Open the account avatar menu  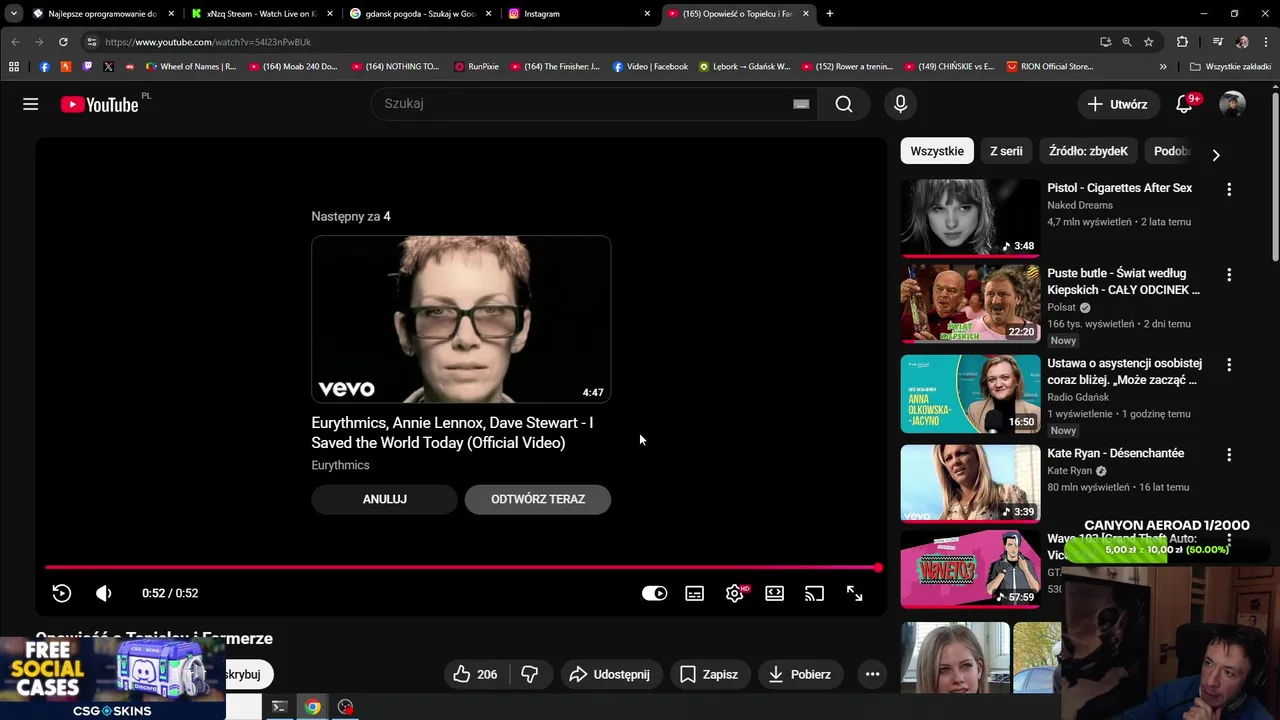tap(1232, 104)
